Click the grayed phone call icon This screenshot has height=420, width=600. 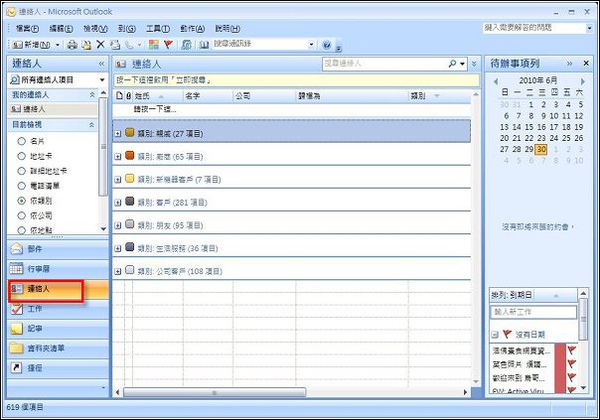129,45
